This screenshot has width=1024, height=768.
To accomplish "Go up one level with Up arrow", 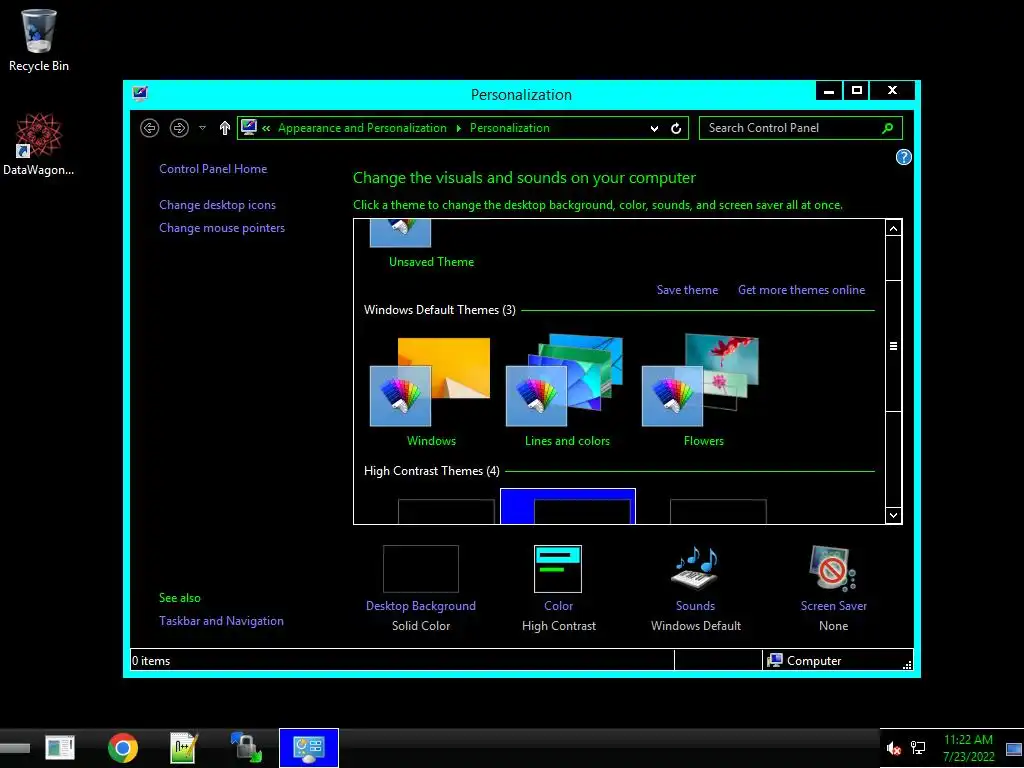I will [225, 128].
